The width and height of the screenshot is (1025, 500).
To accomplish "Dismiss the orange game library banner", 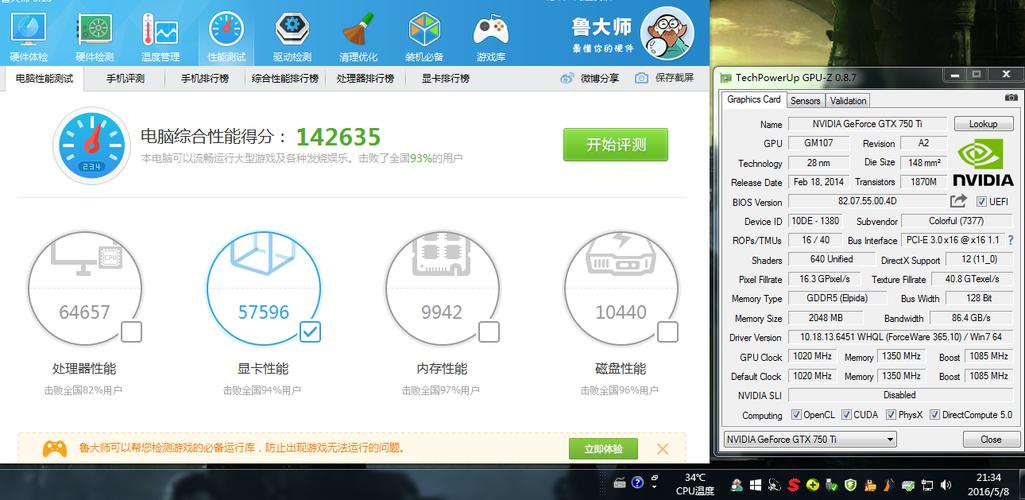I will tap(662, 449).
